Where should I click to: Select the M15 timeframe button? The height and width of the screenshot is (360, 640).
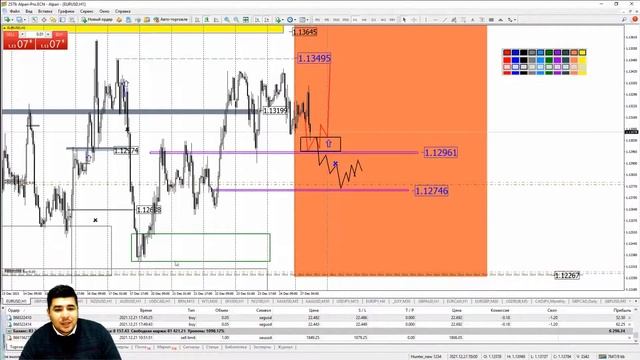pos(336,20)
